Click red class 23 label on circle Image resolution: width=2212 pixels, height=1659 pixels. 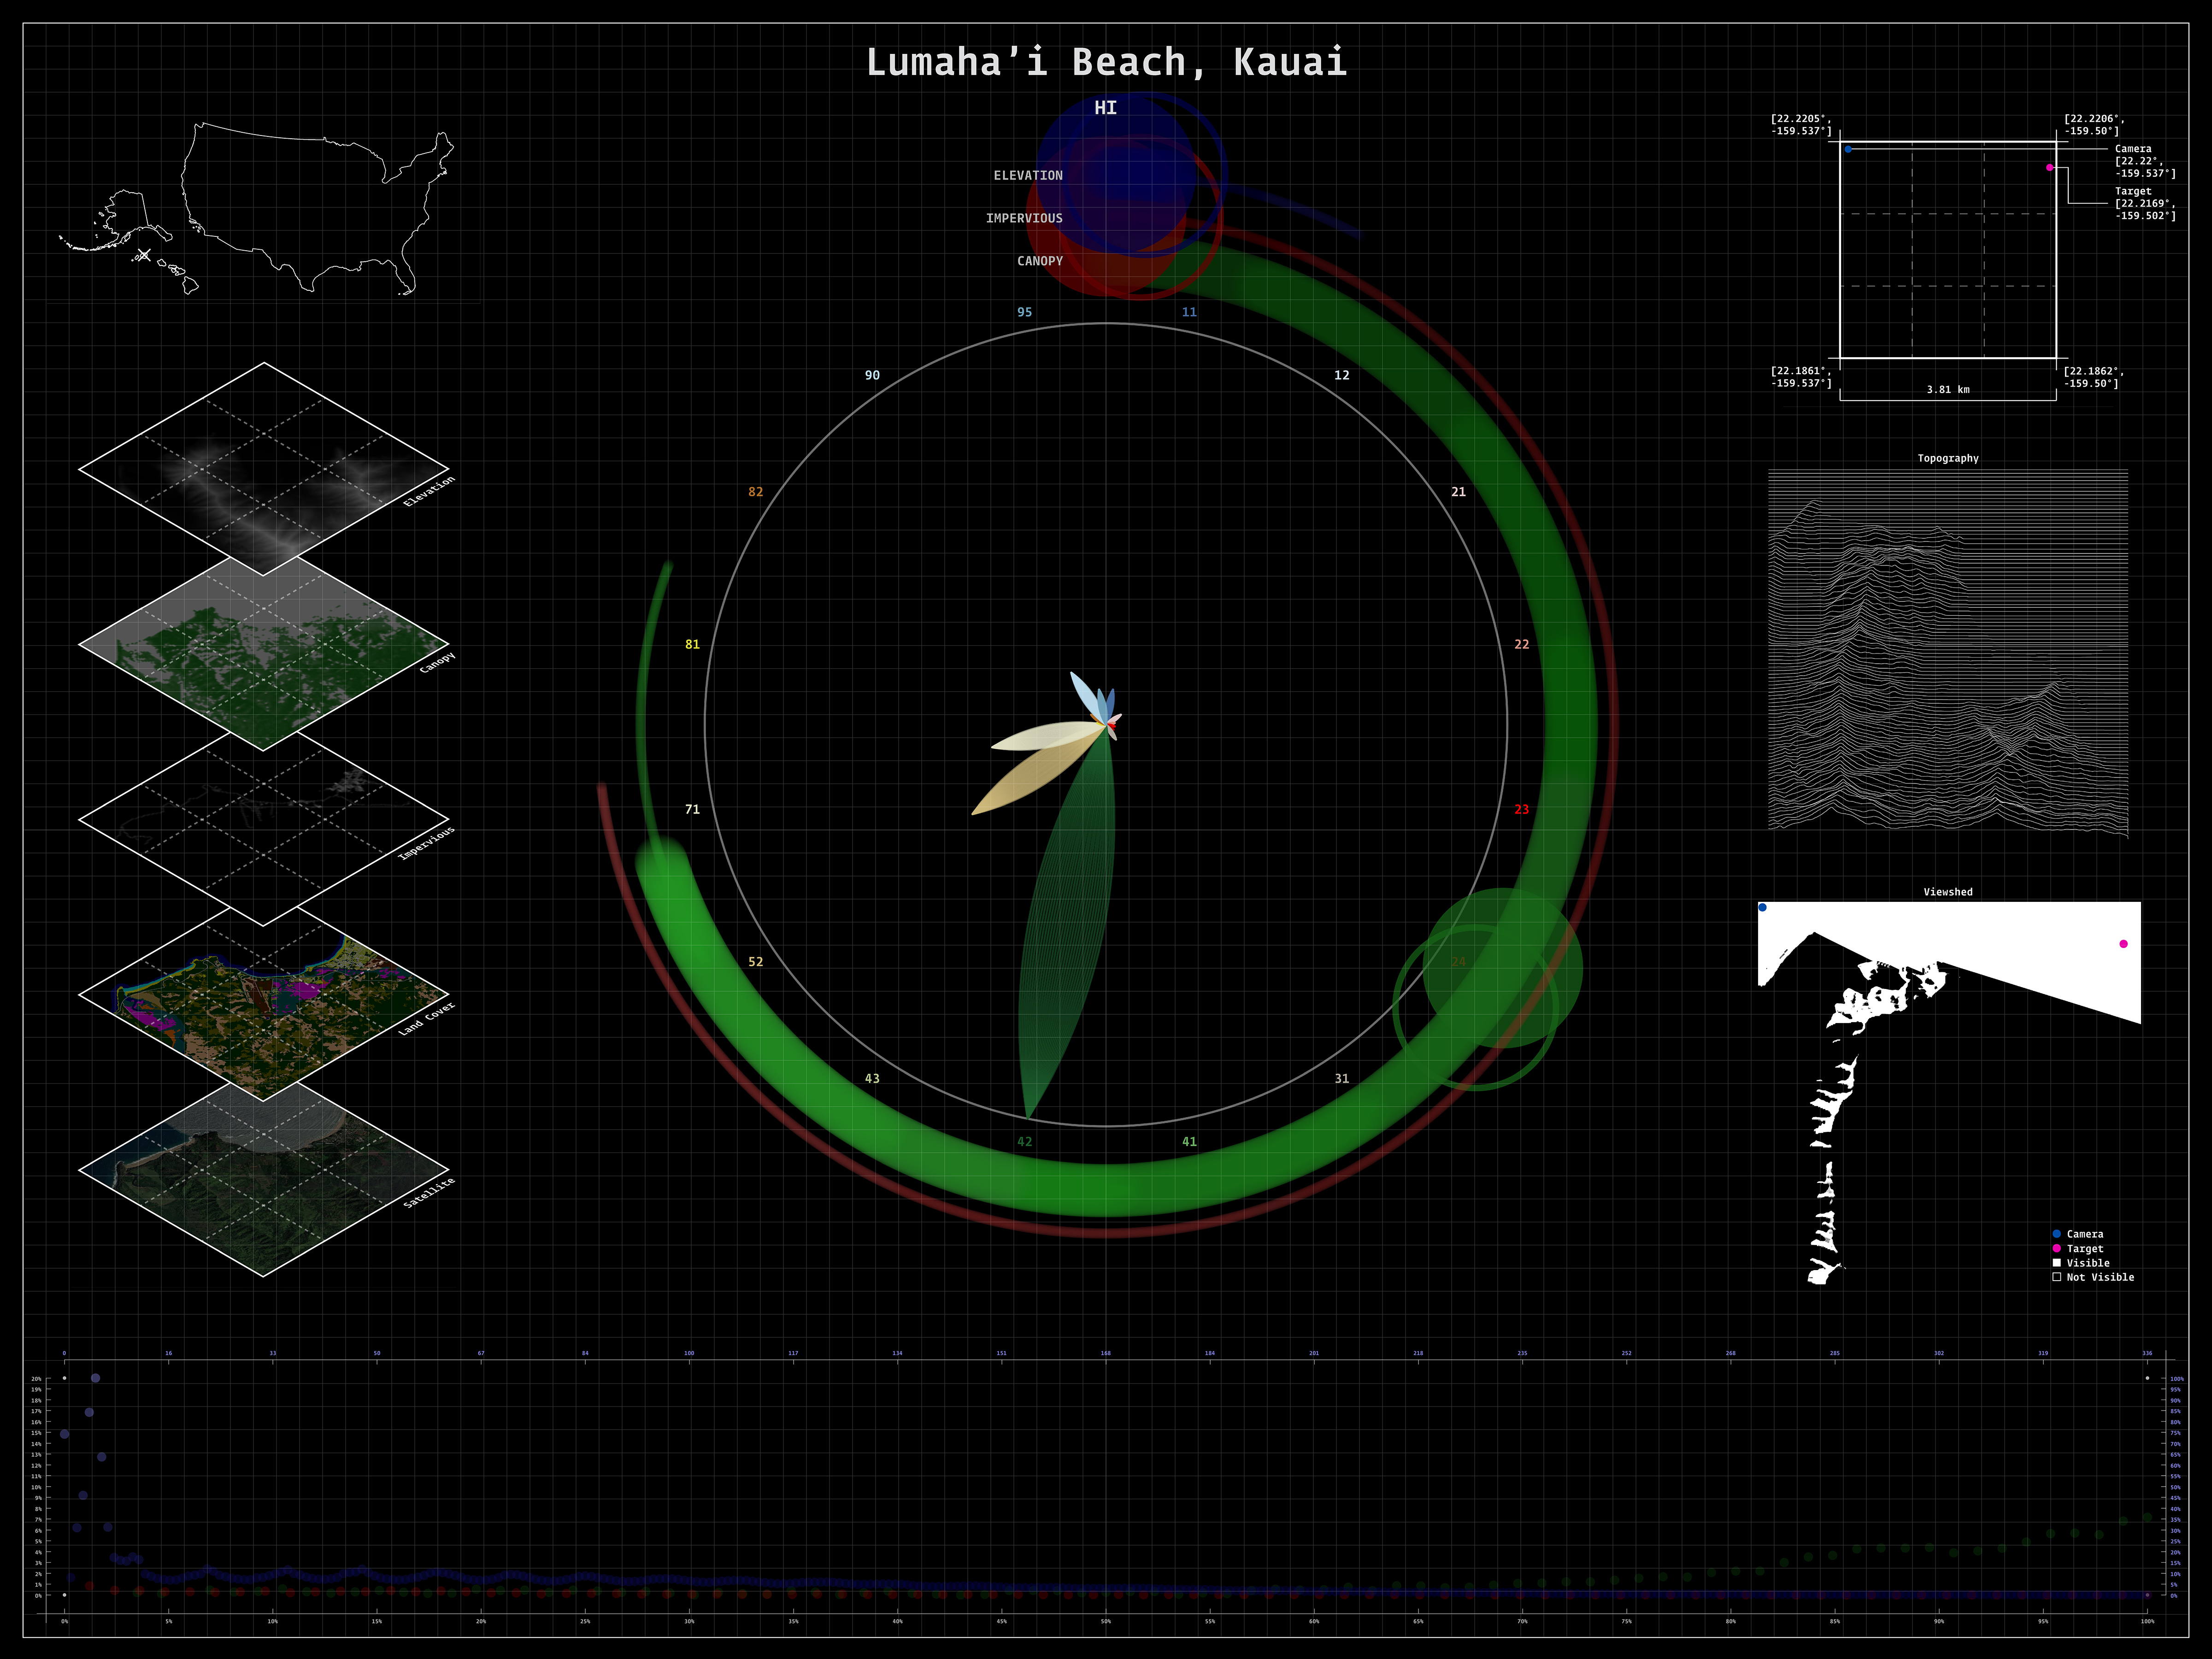coord(1521,809)
